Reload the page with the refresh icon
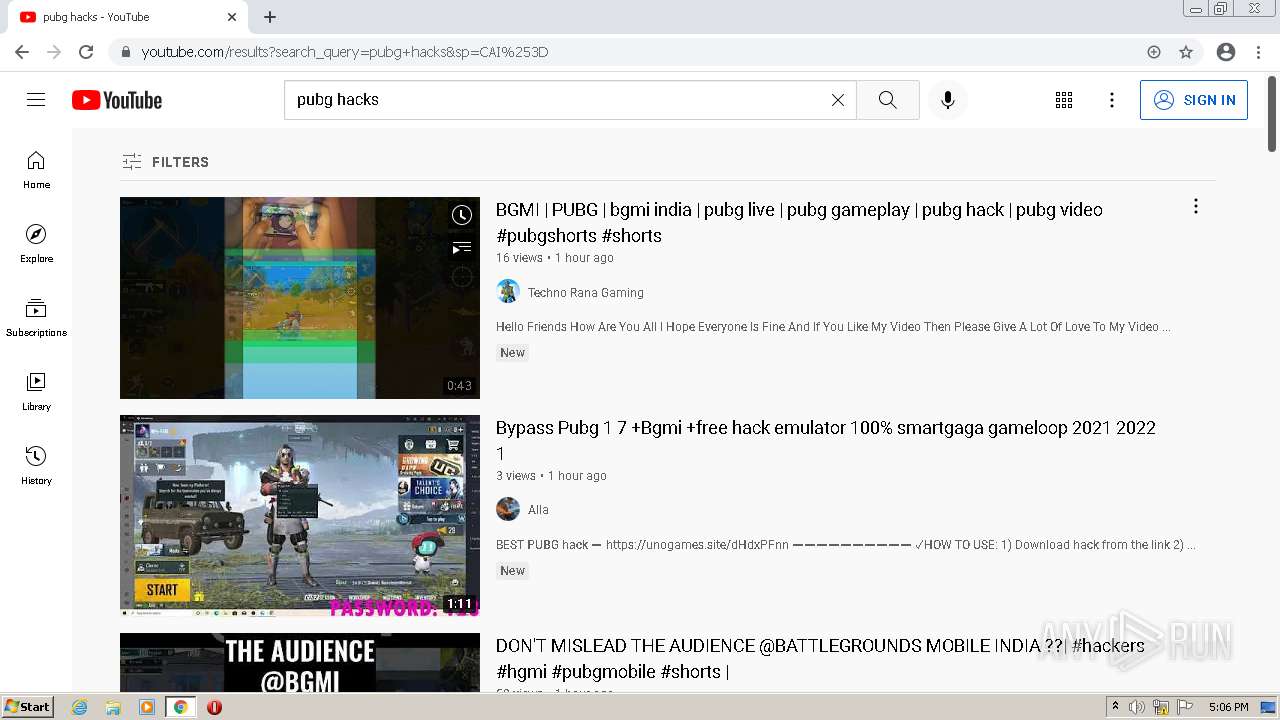 (86, 52)
